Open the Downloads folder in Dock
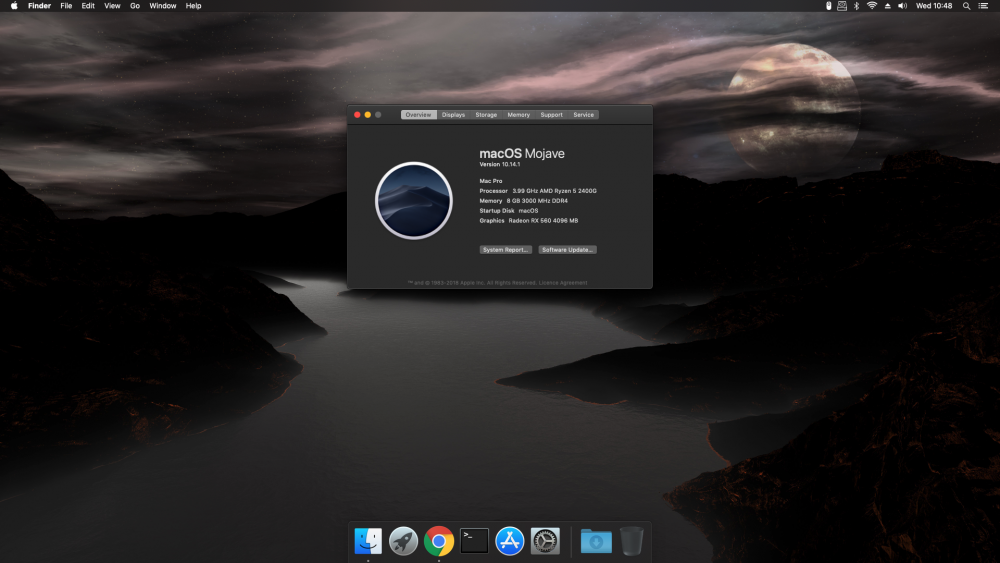 (x=596, y=541)
